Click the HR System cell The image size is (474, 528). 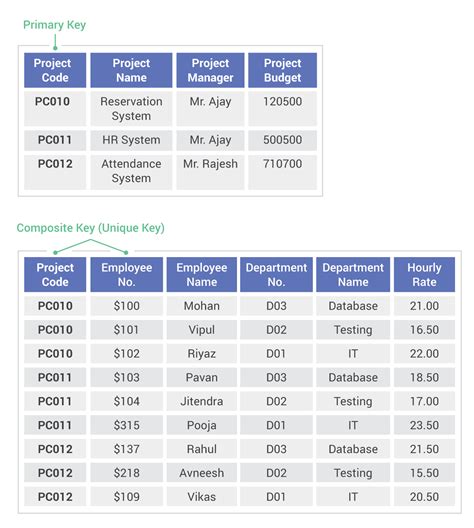[131, 140]
